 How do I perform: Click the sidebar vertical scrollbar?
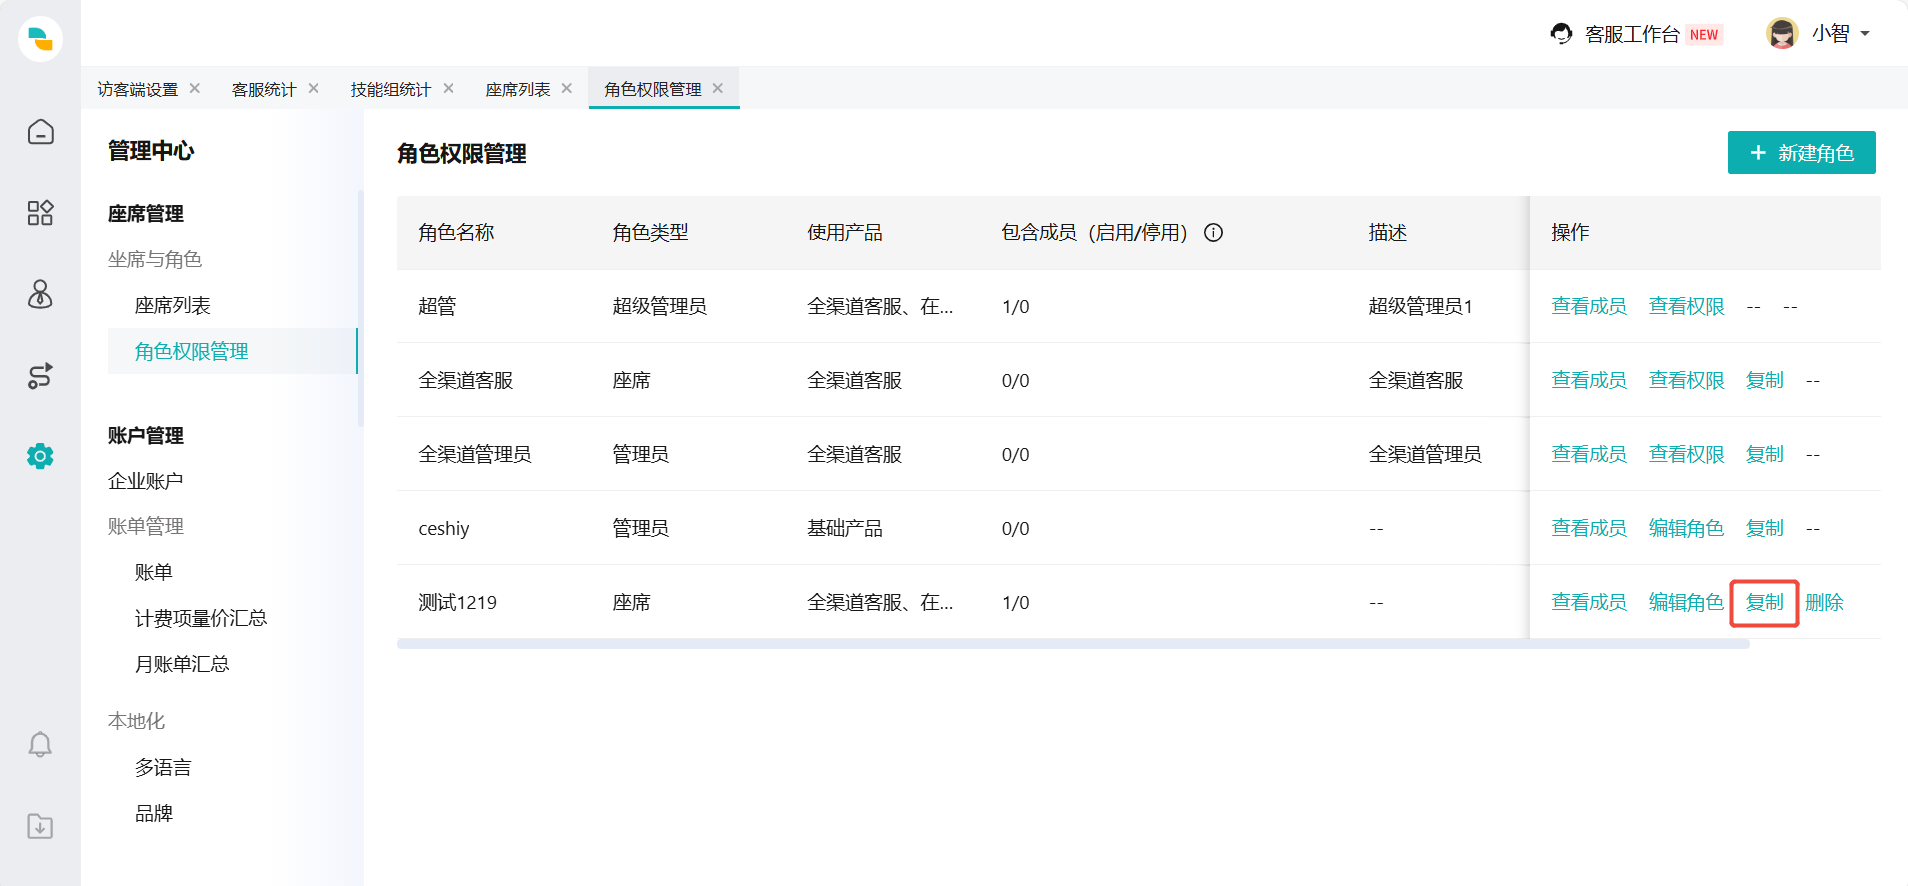tap(360, 308)
